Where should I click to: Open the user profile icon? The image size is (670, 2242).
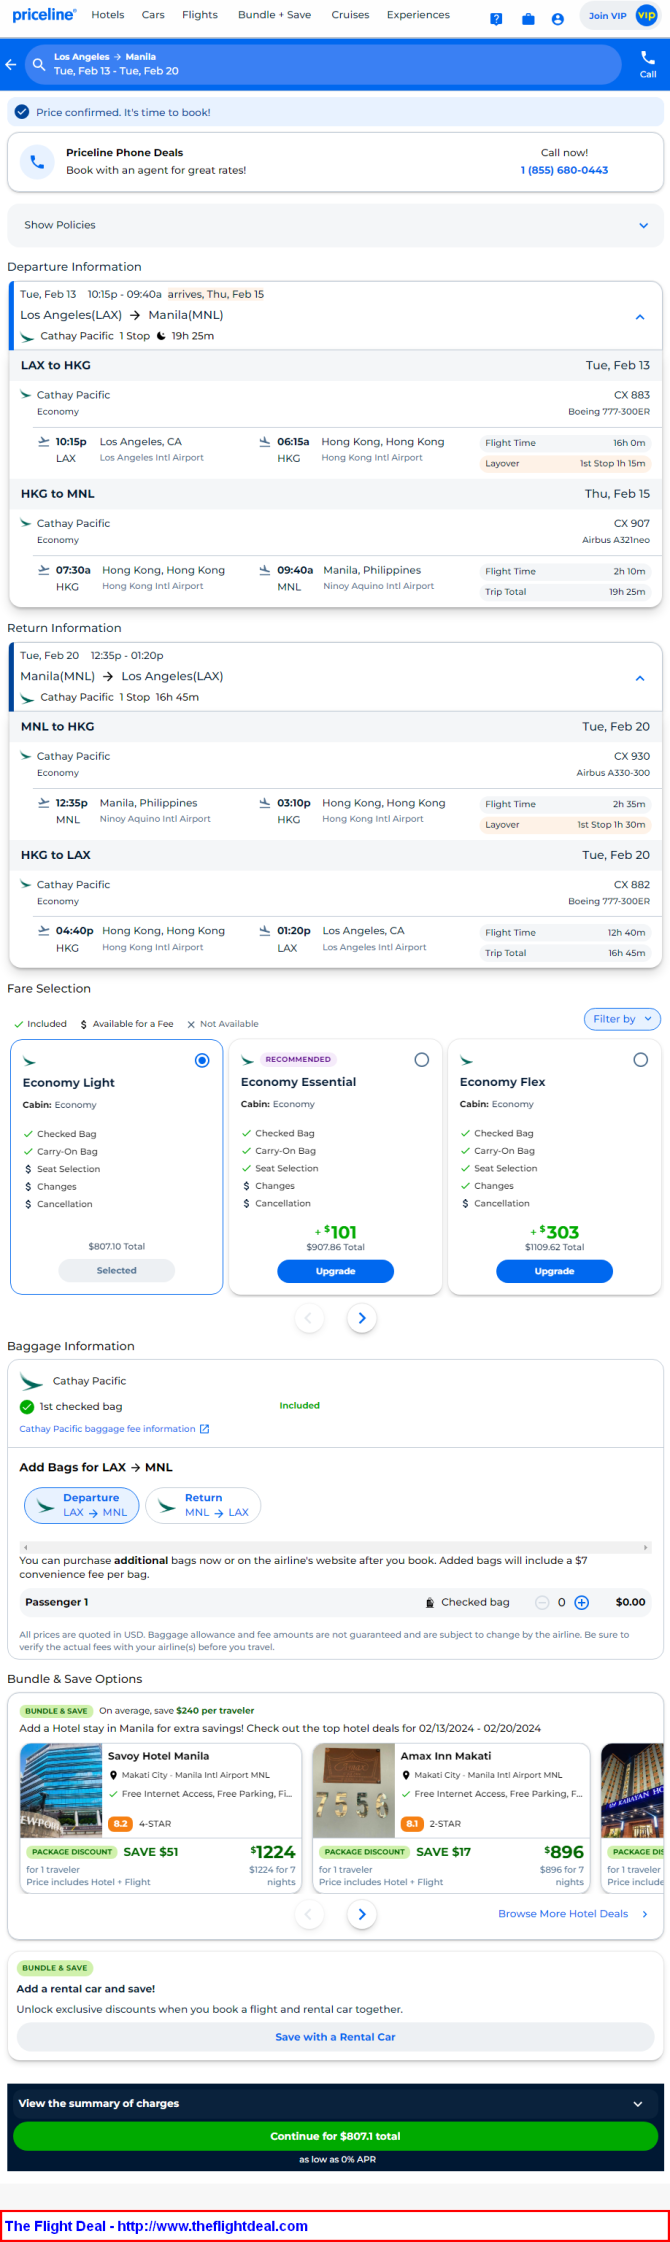coord(558,19)
